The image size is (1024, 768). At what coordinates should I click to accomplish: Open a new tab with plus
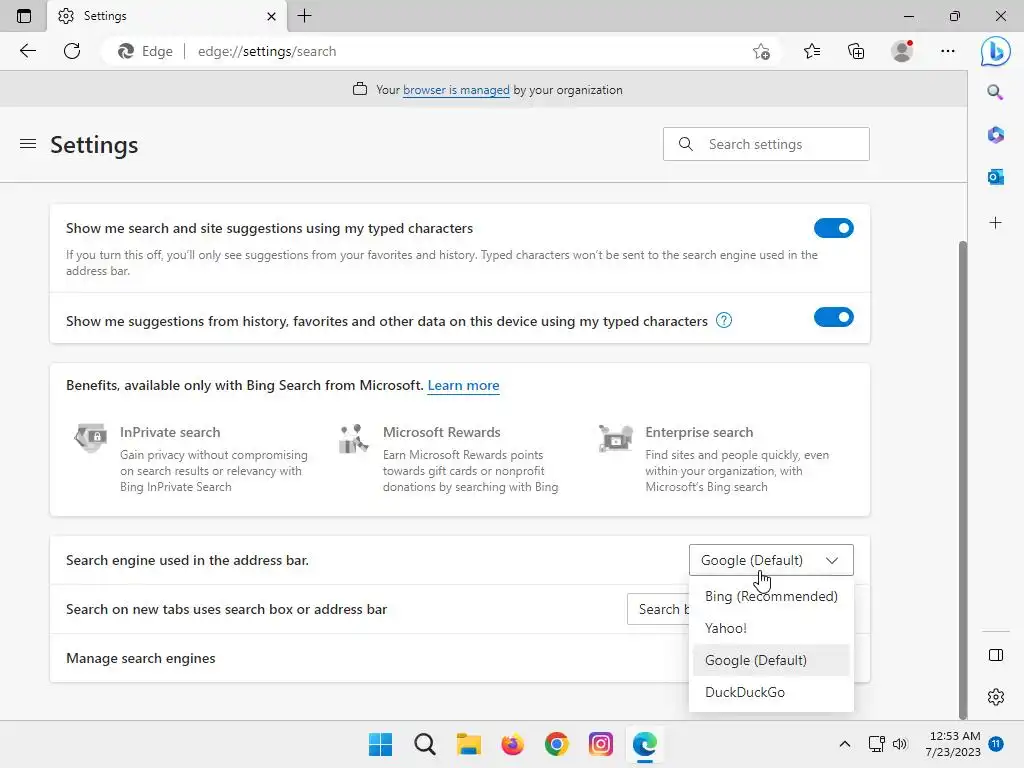[x=304, y=16]
